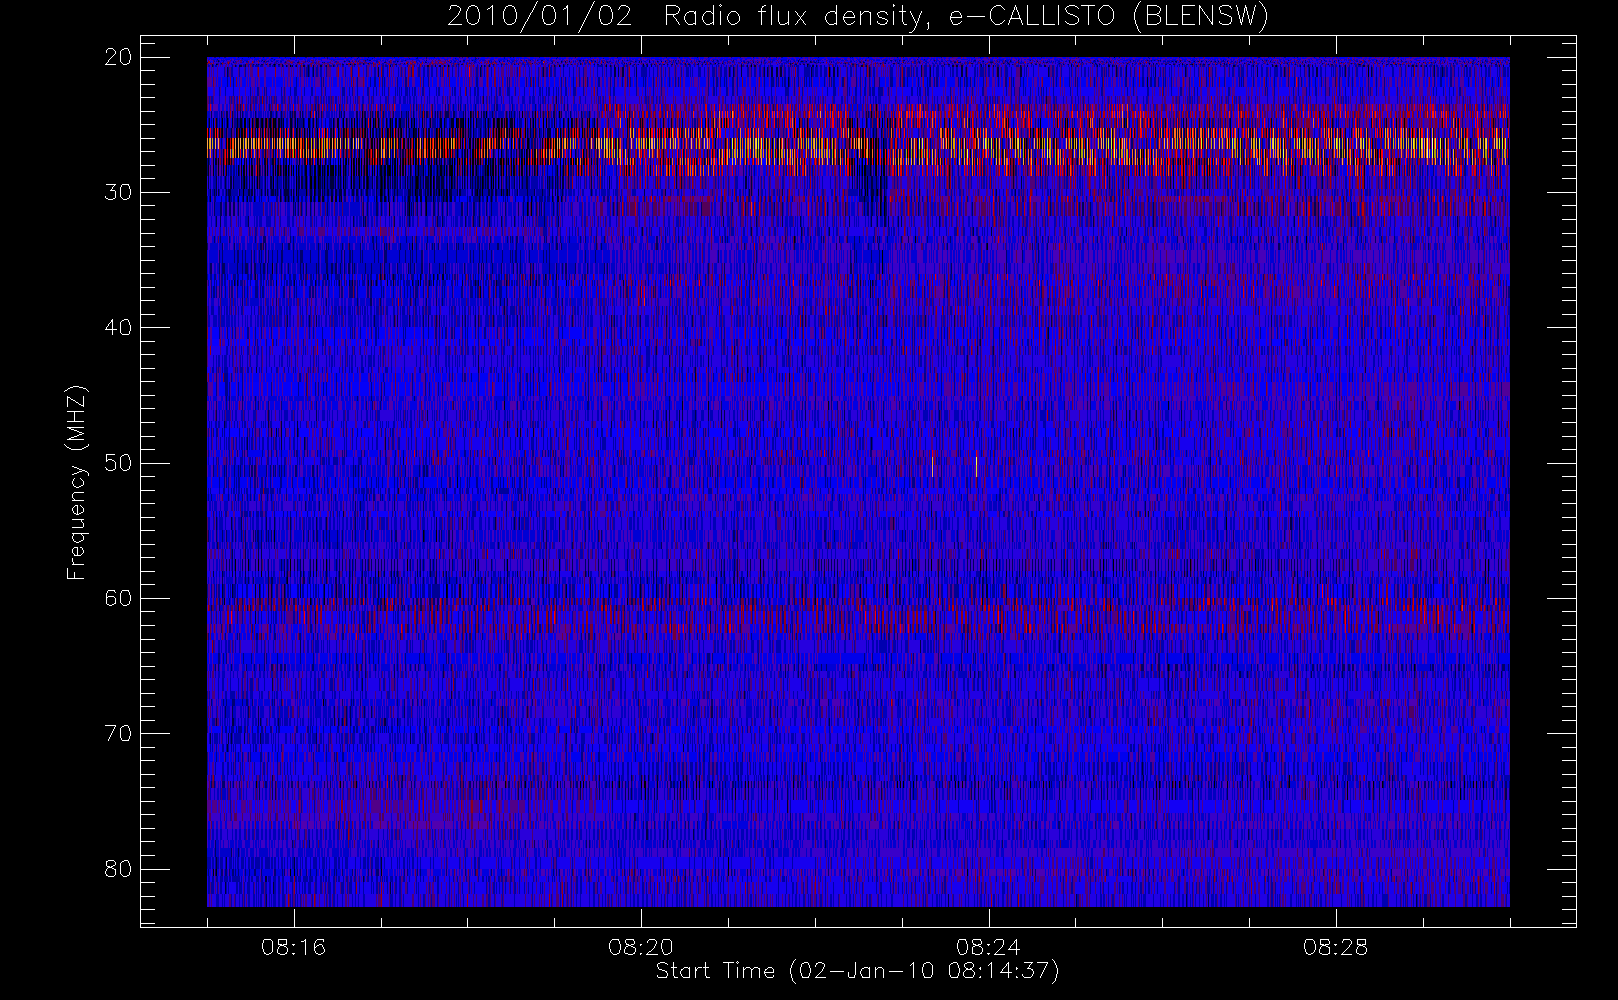Click the 'Frequency (MHZ)' axis label
Screen dimensions: 1618x1000
[x=76, y=482]
